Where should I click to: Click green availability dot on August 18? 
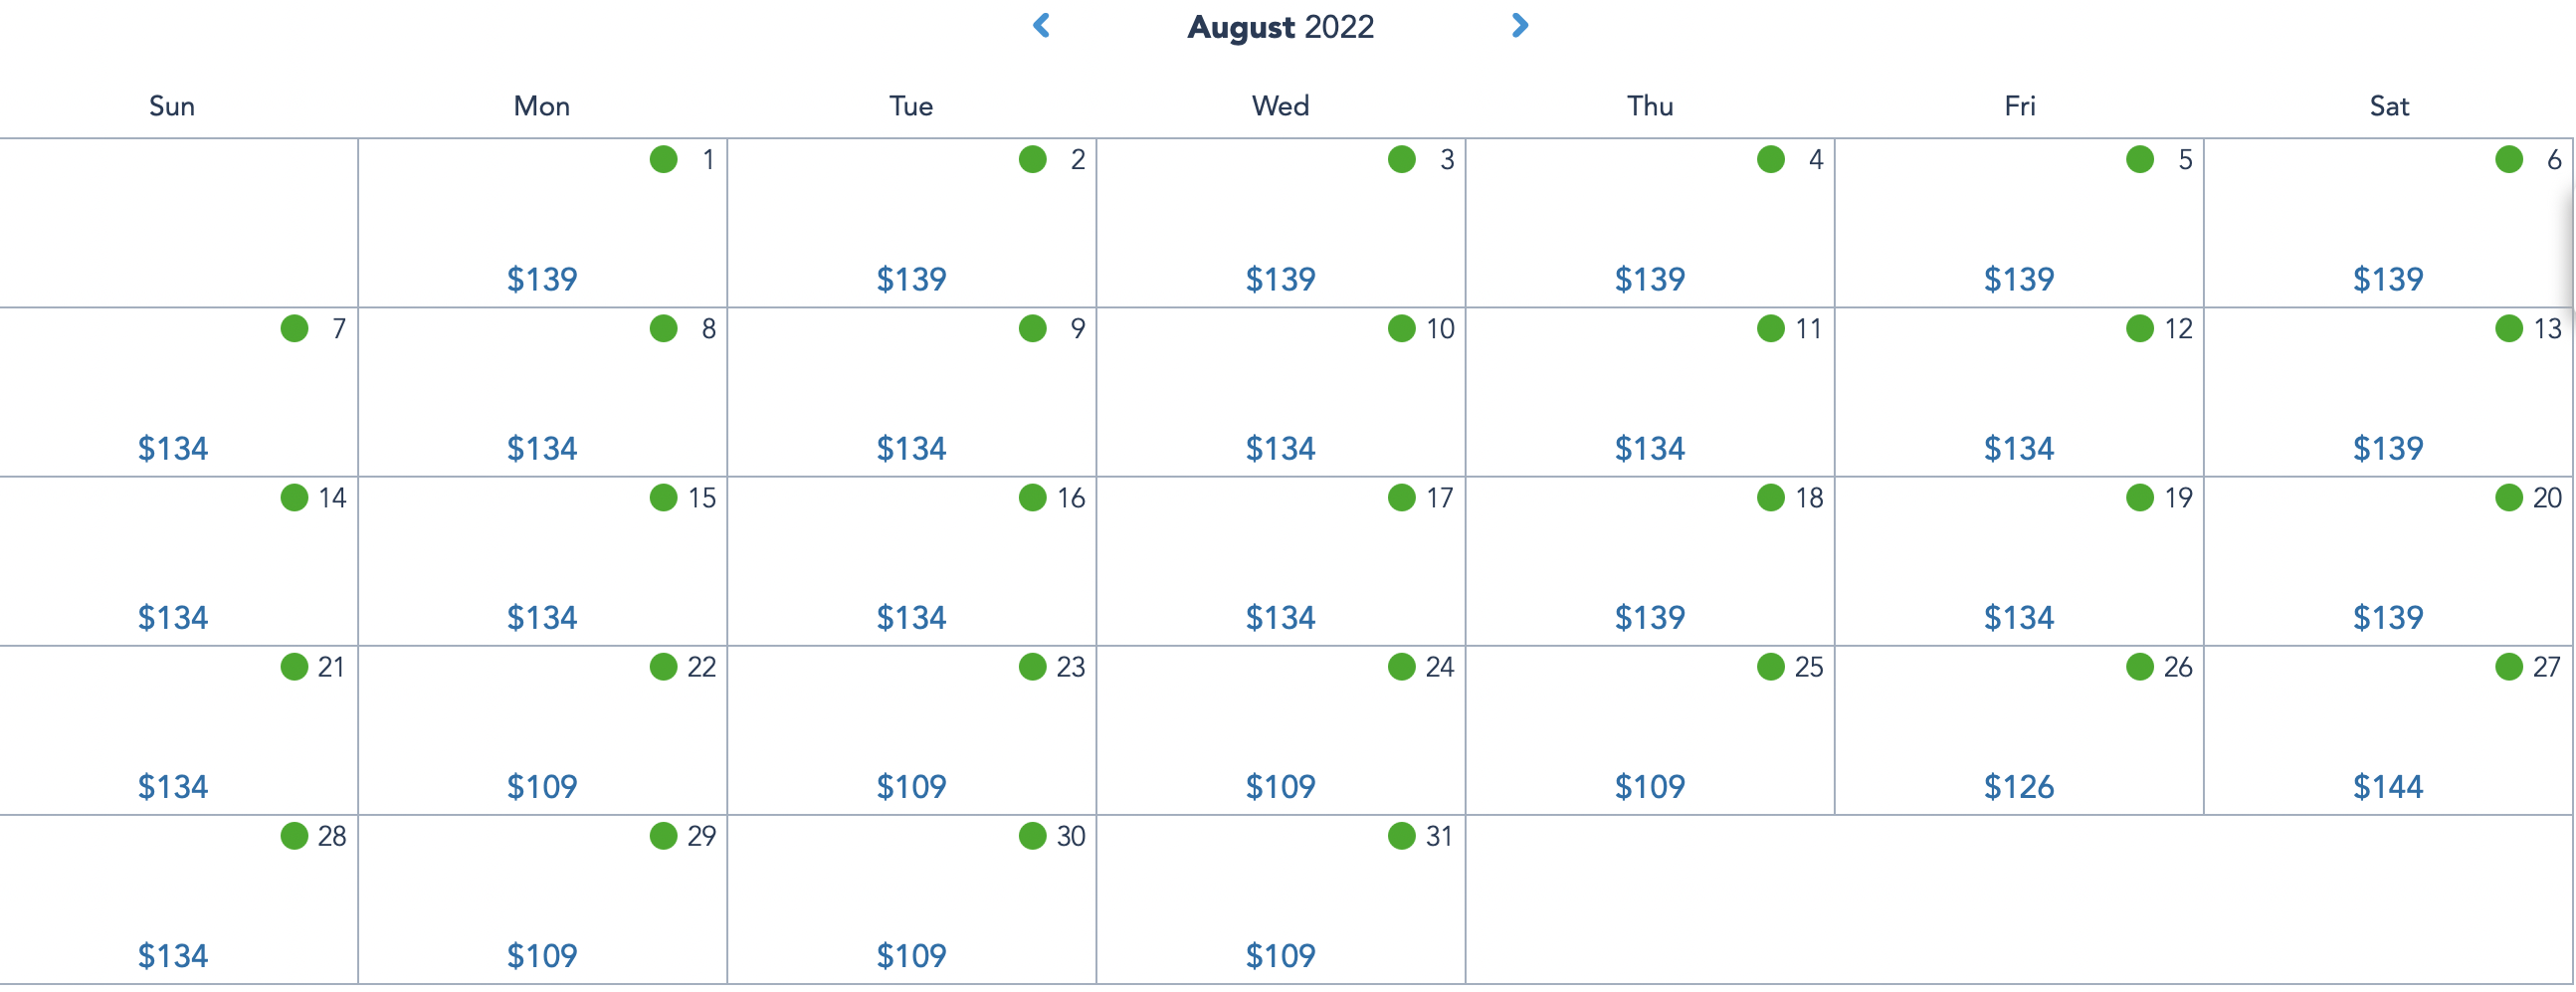pos(1770,497)
